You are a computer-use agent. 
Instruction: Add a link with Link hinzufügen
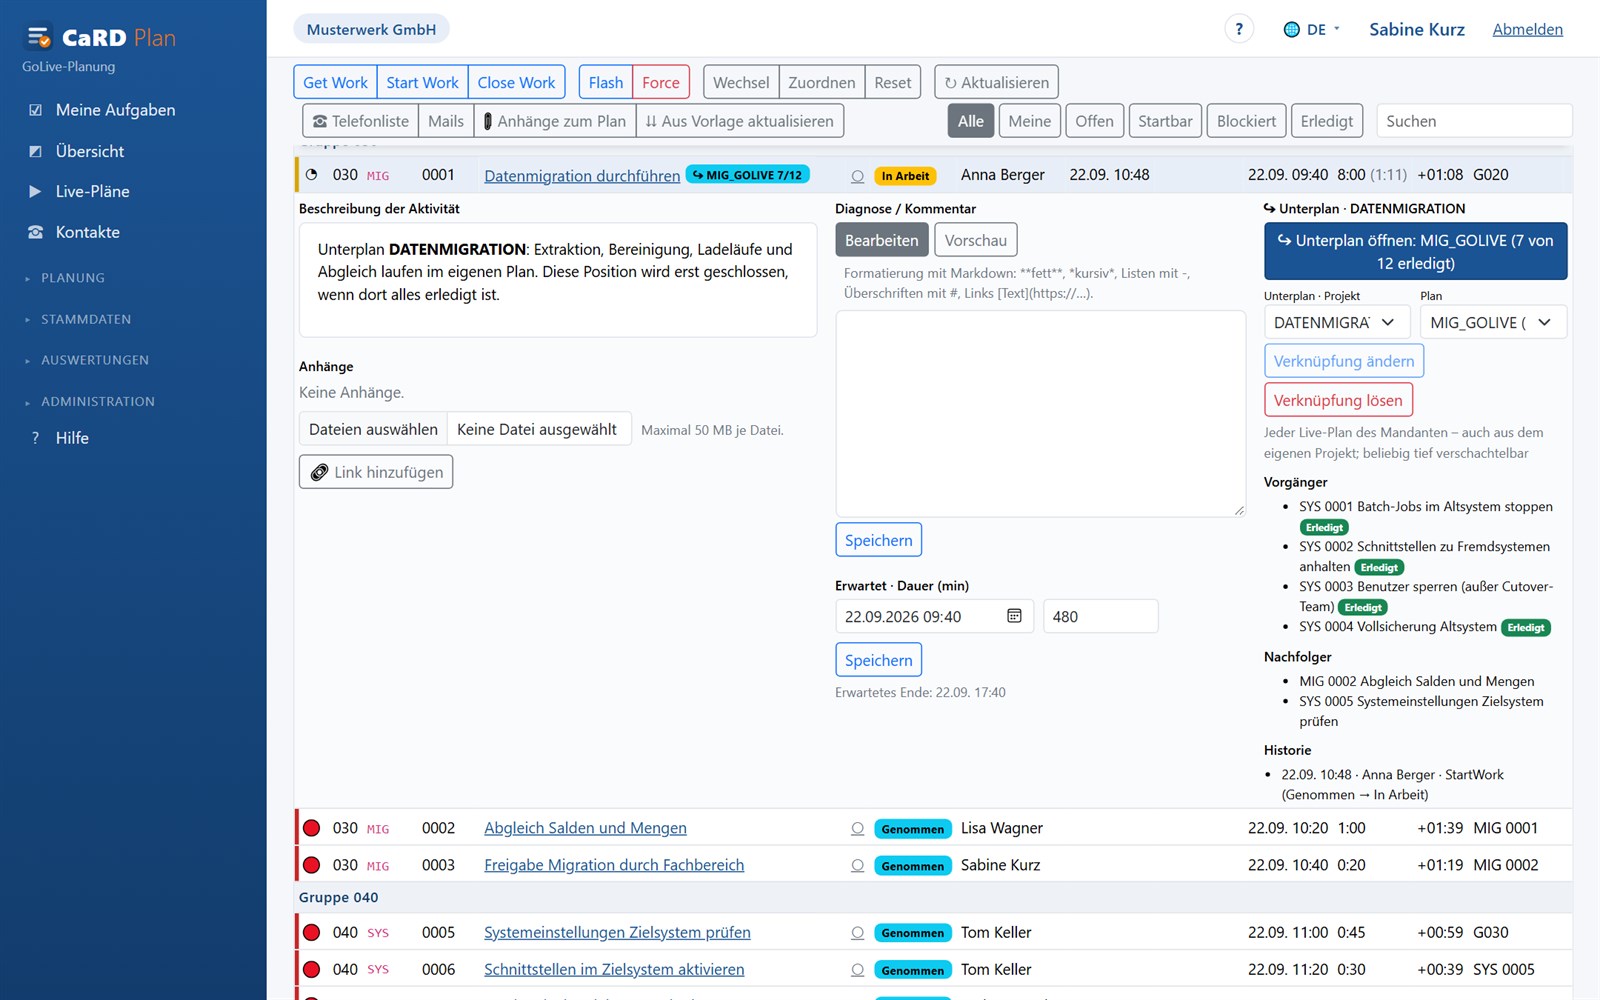376,472
